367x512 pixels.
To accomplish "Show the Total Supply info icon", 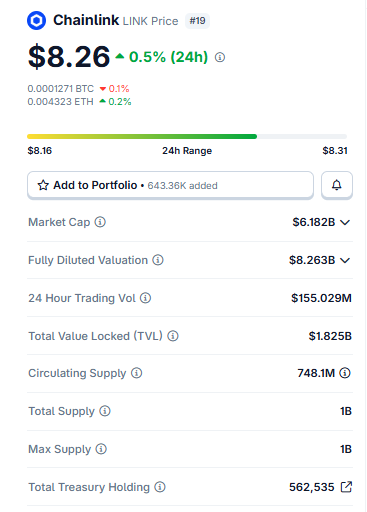I will click(x=105, y=411).
